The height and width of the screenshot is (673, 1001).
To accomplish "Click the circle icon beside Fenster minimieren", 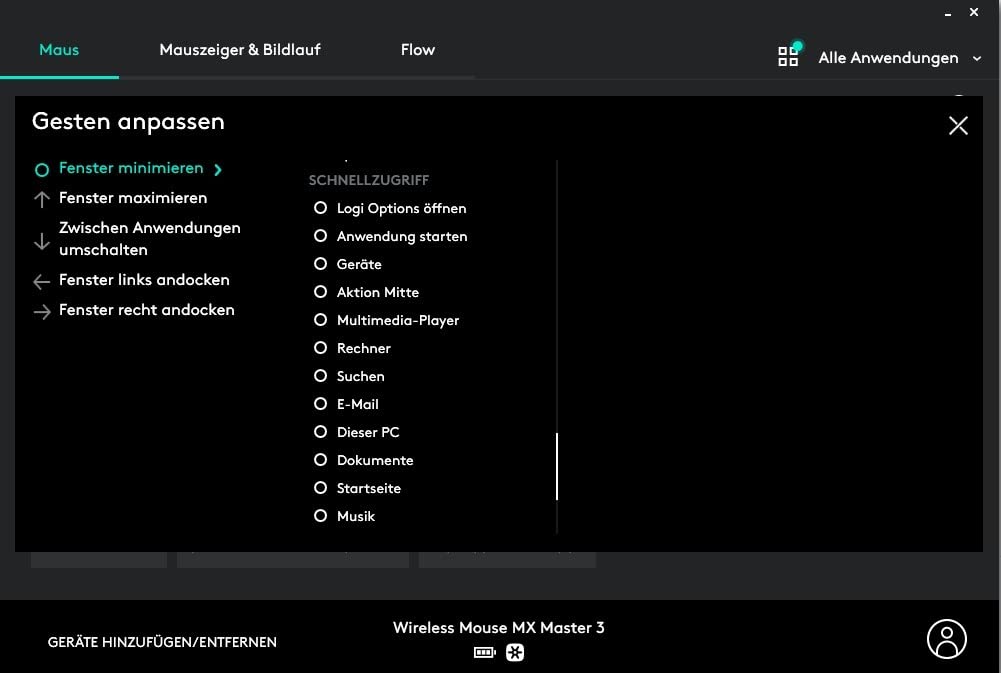I will pyautogui.click(x=41, y=170).
